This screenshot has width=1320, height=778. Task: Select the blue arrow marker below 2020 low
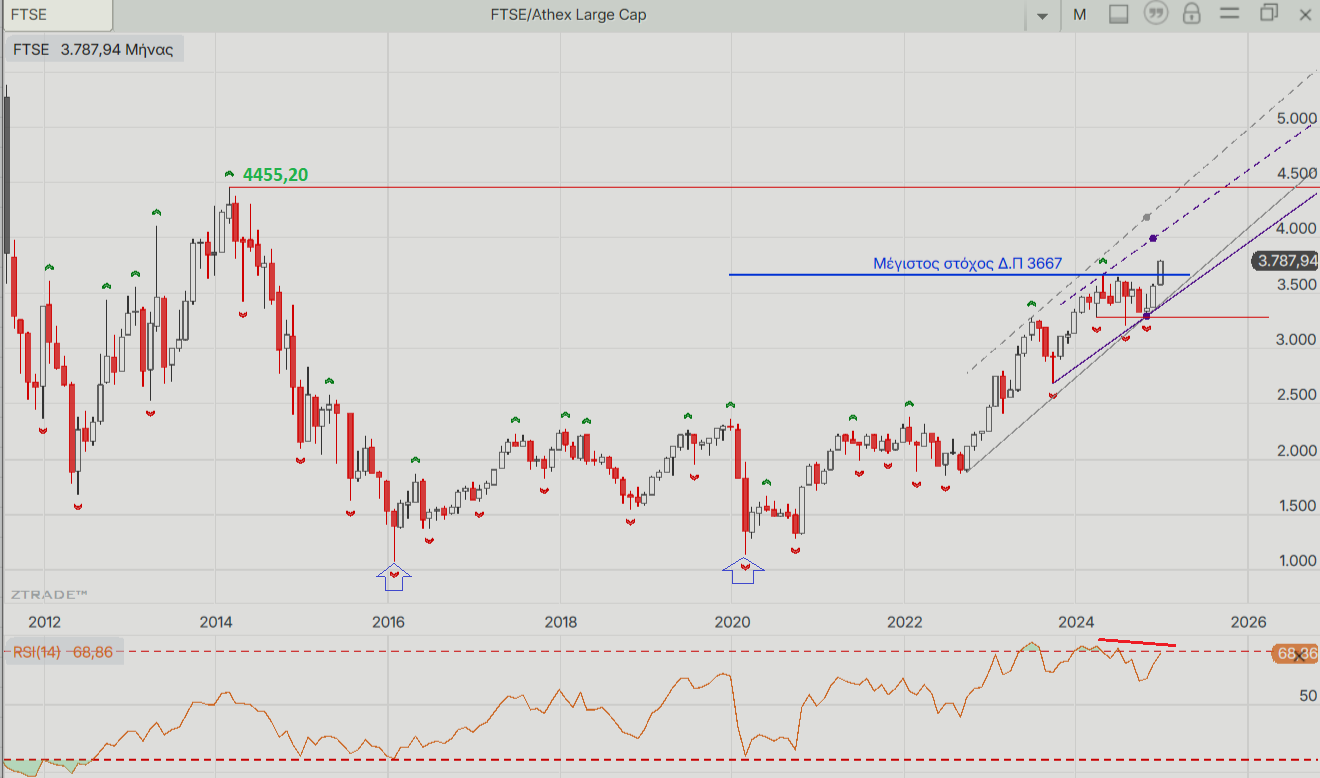point(743,572)
